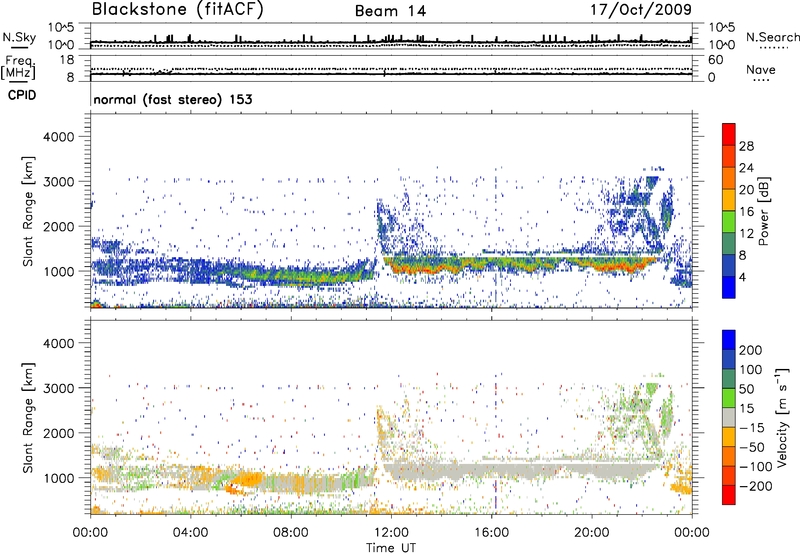Click the '200' tick on Velocity colorbar
The width and height of the screenshot is (800, 554).
(x=751, y=350)
